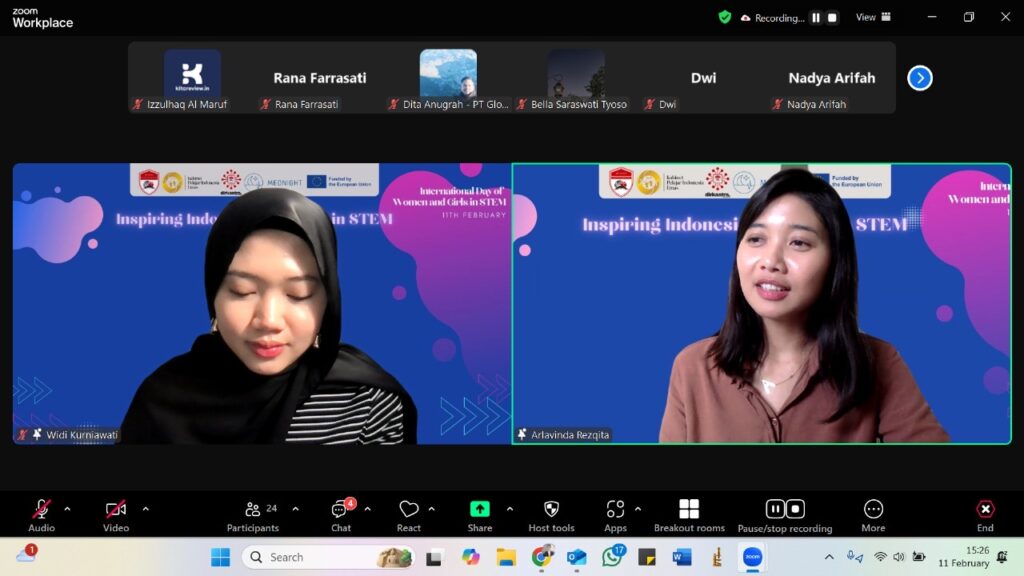Open Copilot from the taskbar
The width and height of the screenshot is (1024, 576).
click(x=470, y=557)
